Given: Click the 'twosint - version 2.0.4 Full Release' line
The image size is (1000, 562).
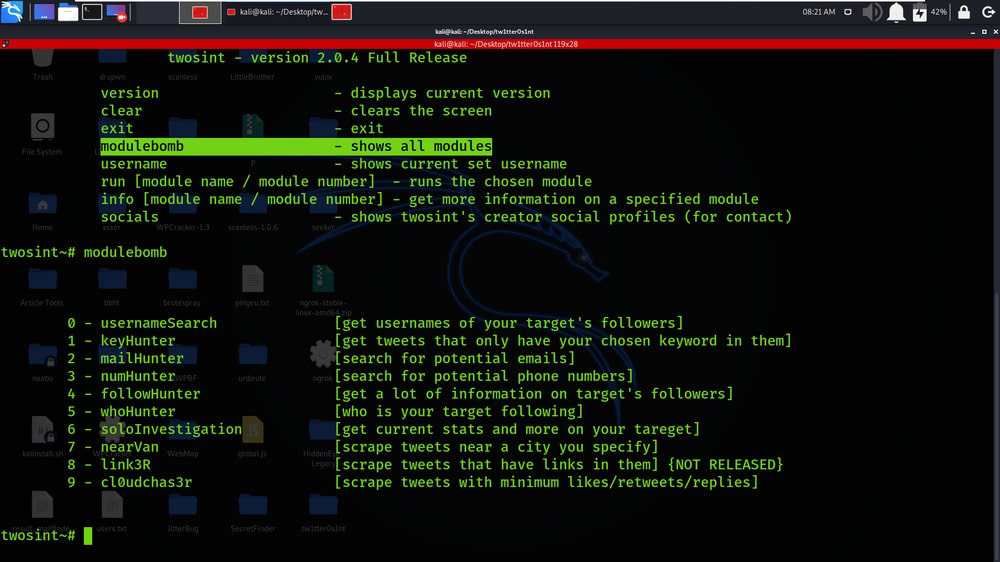Looking at the screenshot, I should click(317, 58).
